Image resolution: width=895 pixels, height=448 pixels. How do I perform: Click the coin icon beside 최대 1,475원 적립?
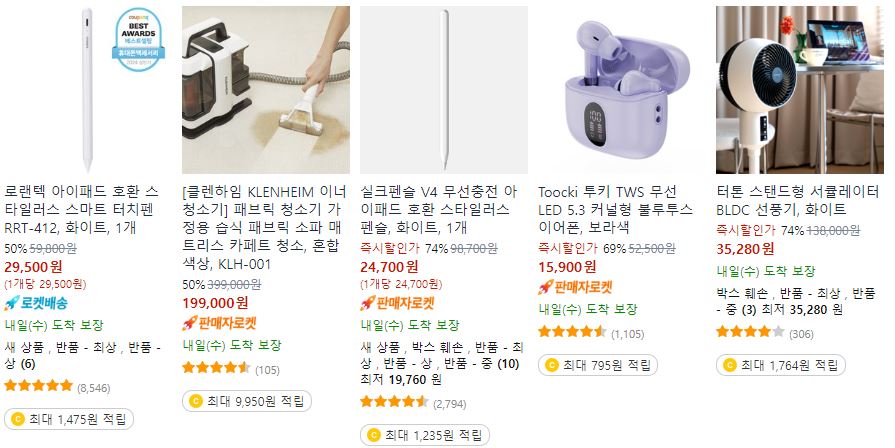point(18,419)
